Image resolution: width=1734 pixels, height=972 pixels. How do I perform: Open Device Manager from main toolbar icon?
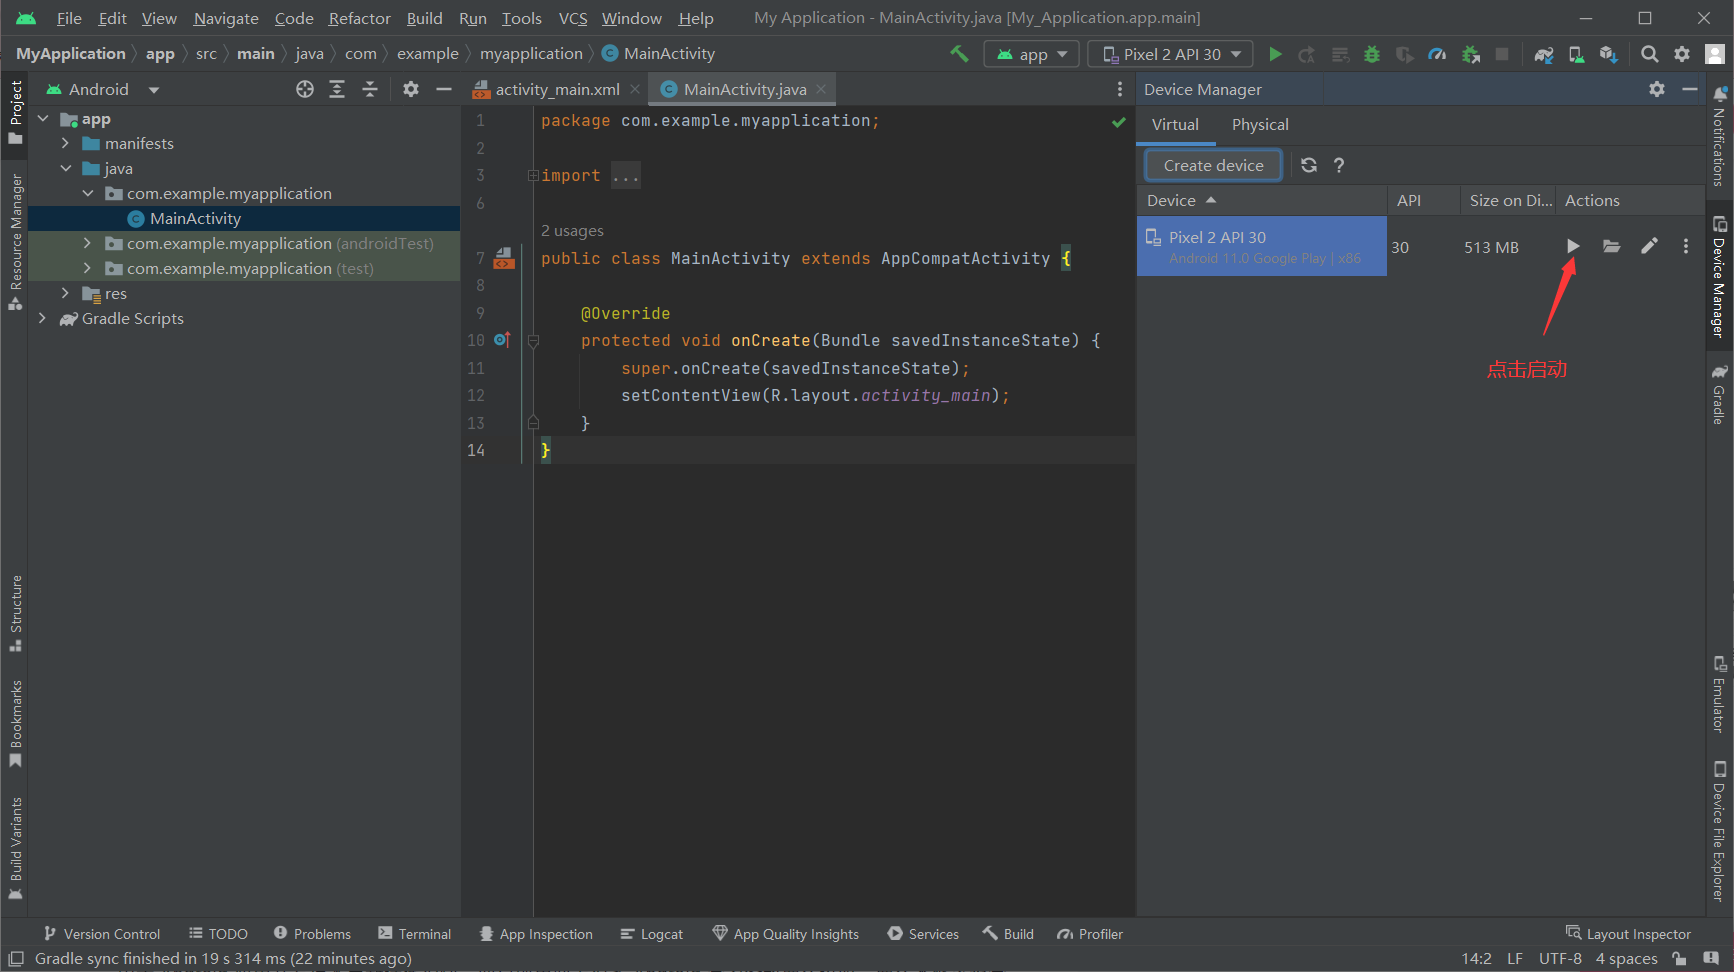[1576, 54]
